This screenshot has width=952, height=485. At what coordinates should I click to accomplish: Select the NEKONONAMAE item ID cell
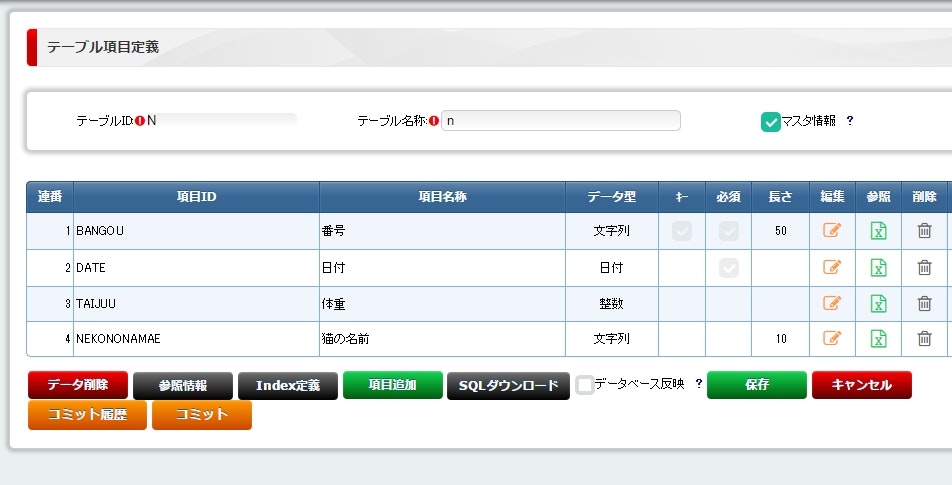[x=196, y=339]
